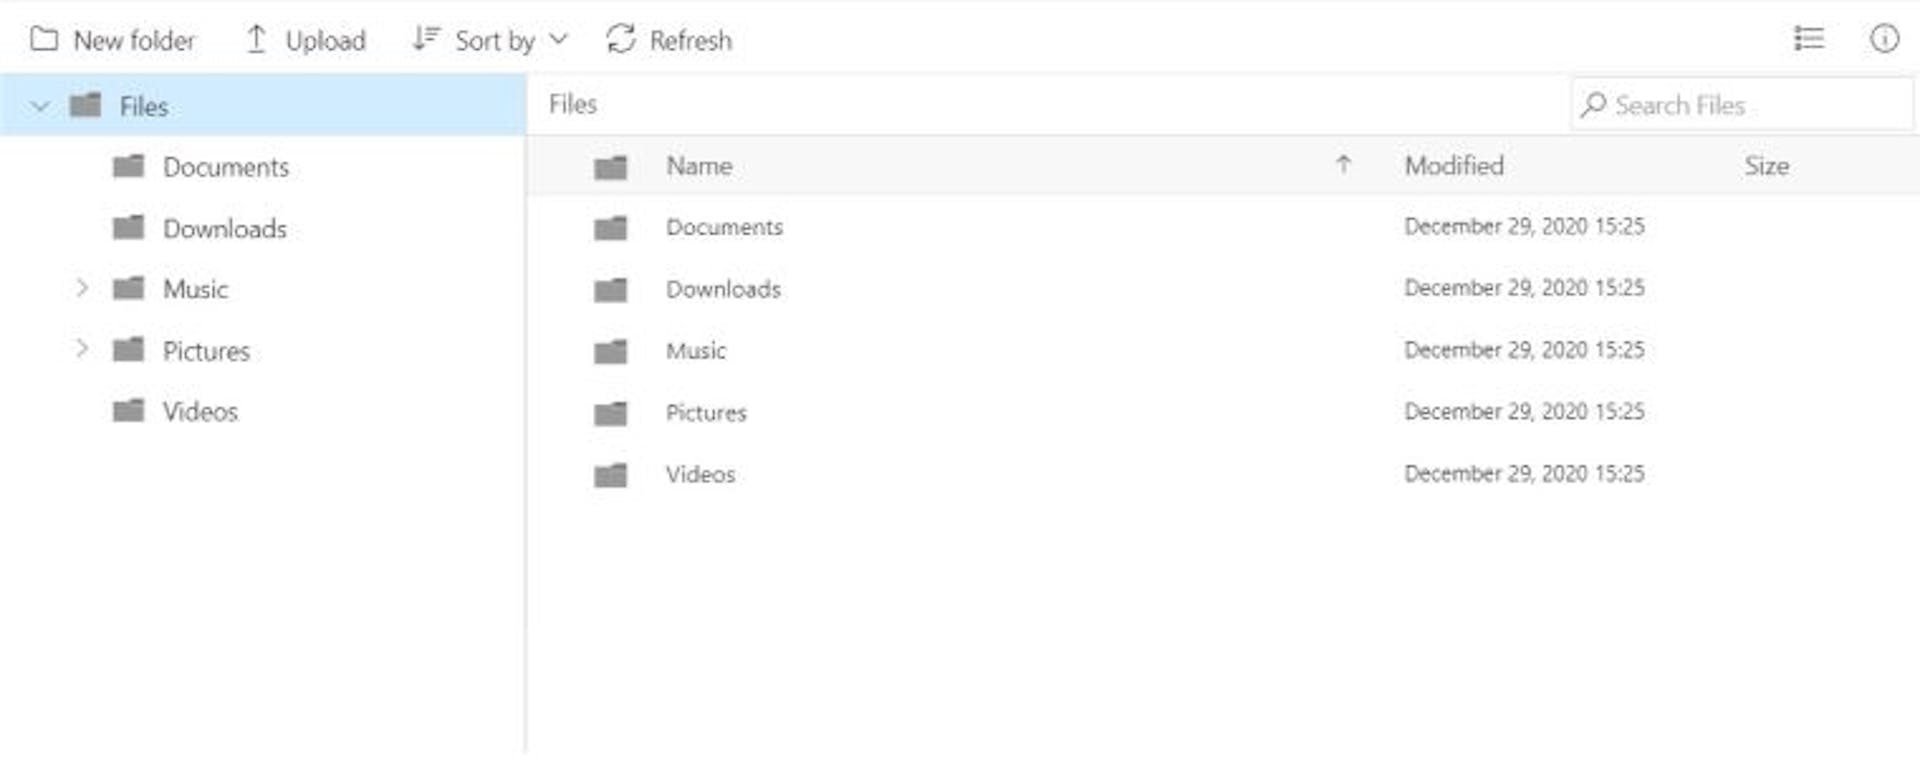Image resolution: width=1920 pixels, height=758 pixels.
Task: Select the Pictures folder in the file list
Action: (707, 412)
